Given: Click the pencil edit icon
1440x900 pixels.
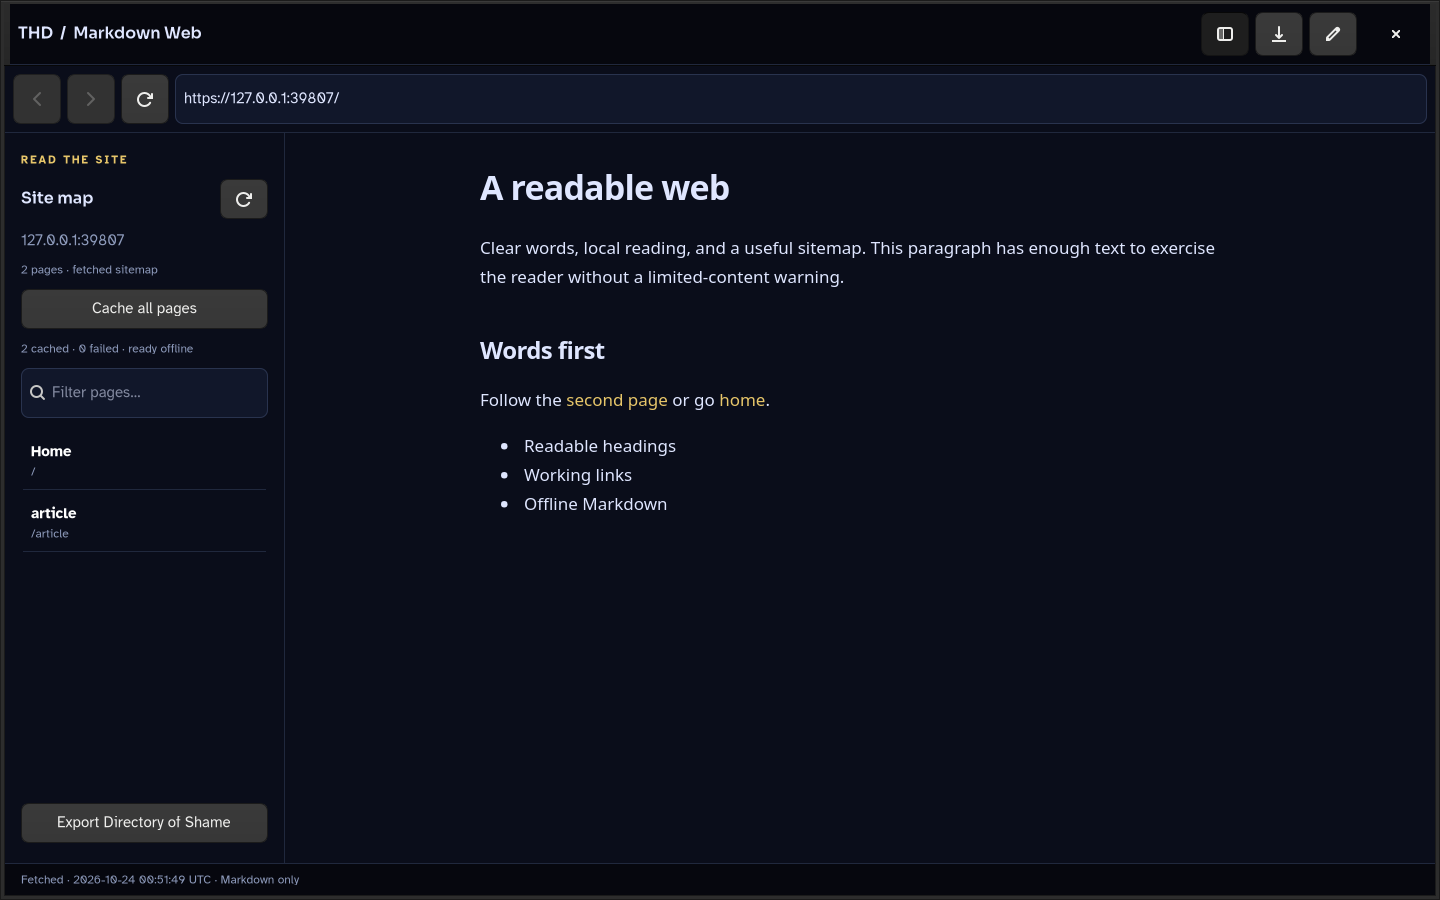Looking at the screenshot, I should pos(1333,34).
